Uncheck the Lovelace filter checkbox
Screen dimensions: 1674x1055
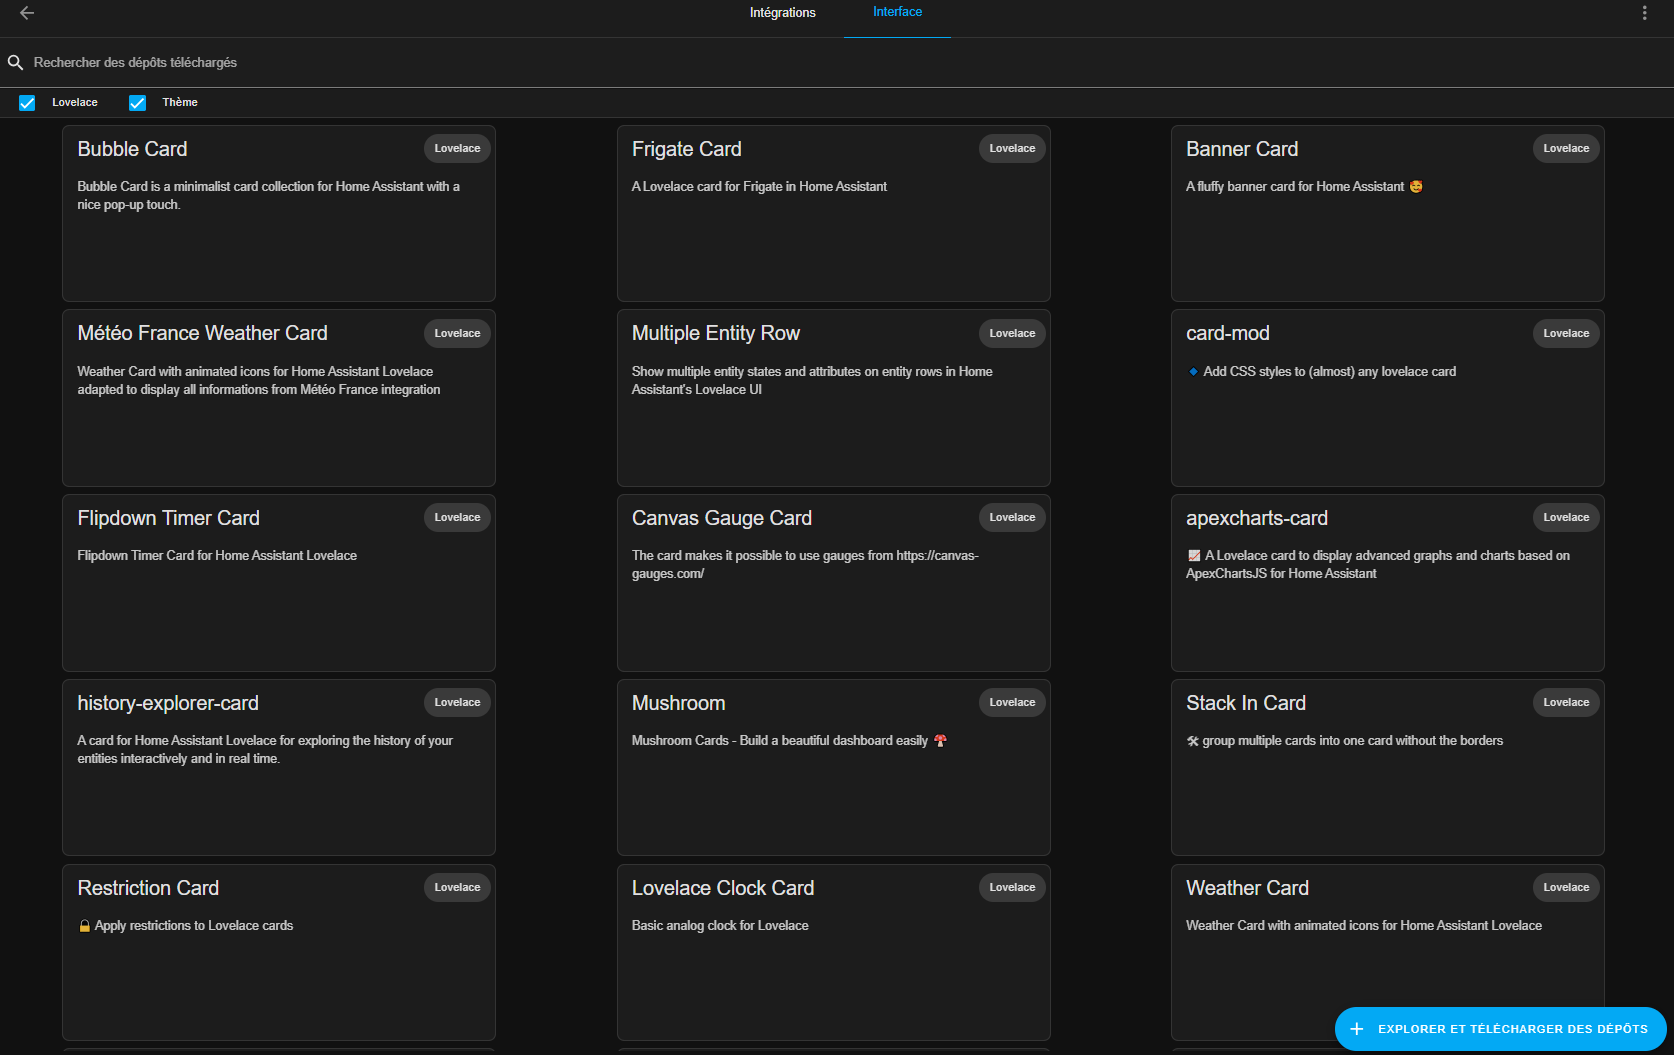coord(27,103)
